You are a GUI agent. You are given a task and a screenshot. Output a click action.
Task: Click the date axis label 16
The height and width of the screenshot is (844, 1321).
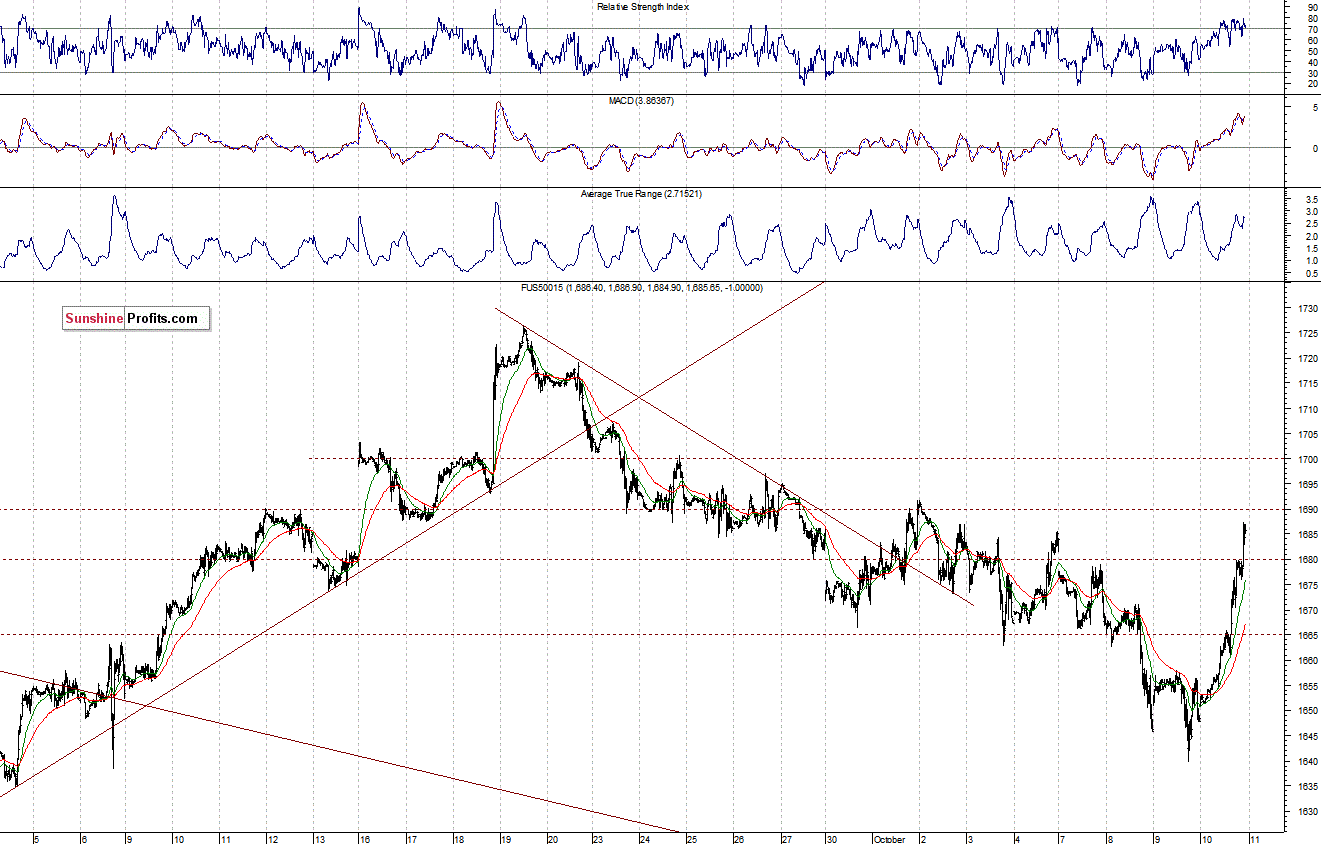coord(364,838)
